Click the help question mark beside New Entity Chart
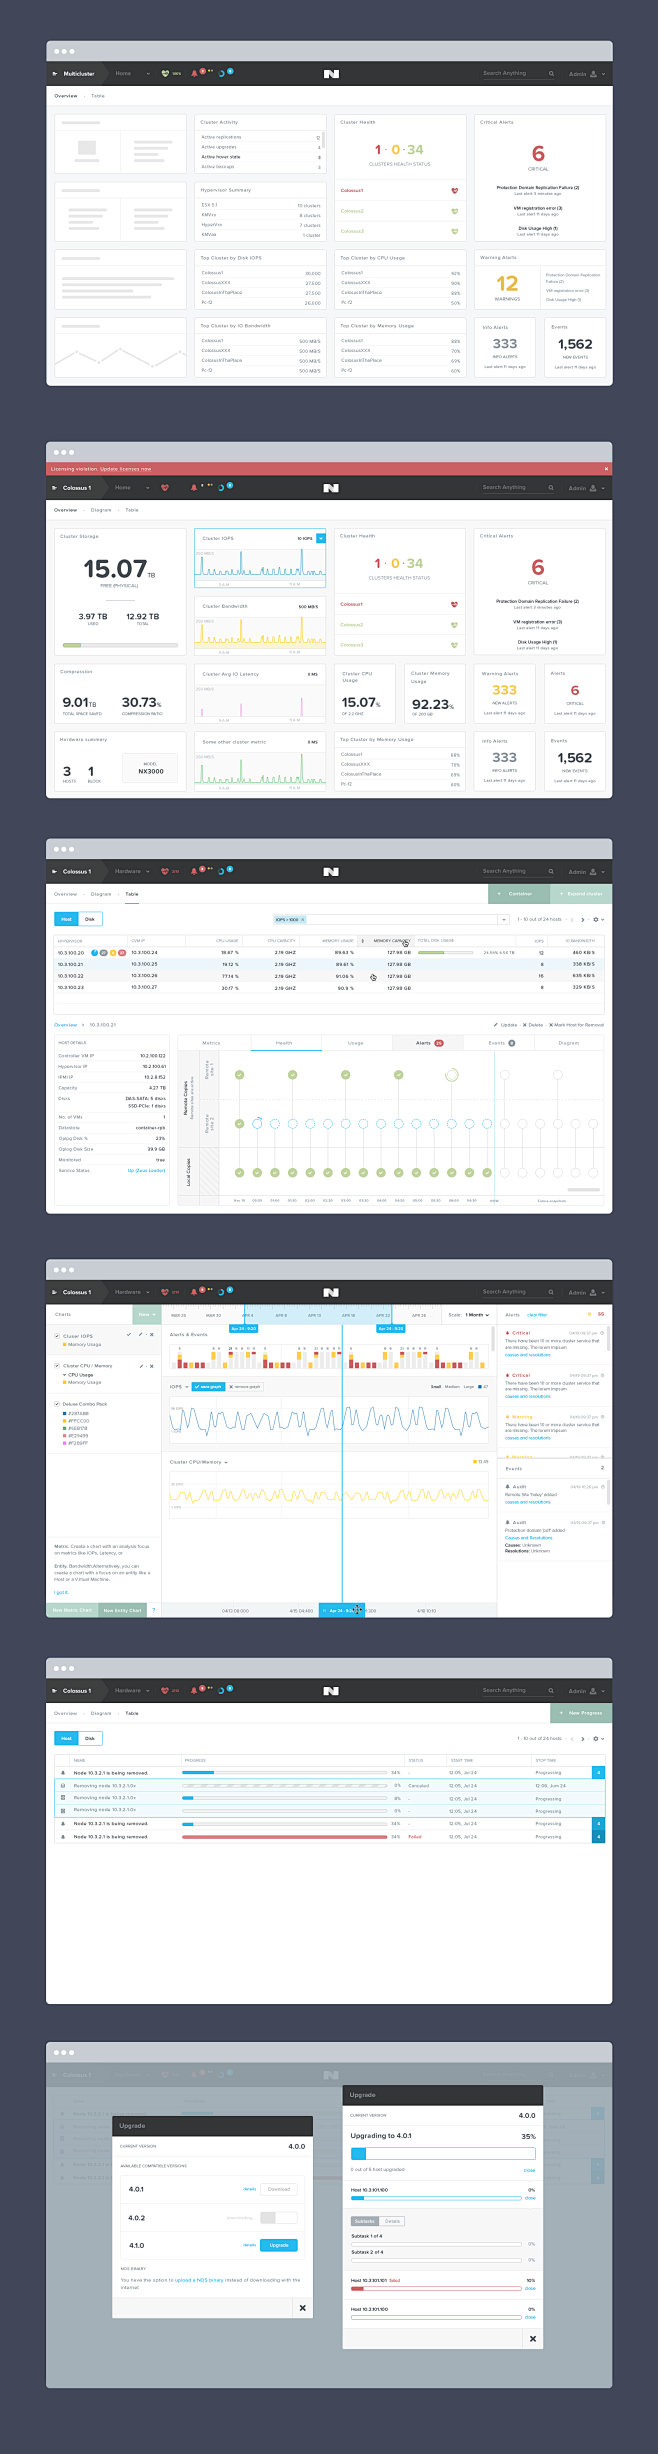 pyautogui.click(x=153, y=1610)
